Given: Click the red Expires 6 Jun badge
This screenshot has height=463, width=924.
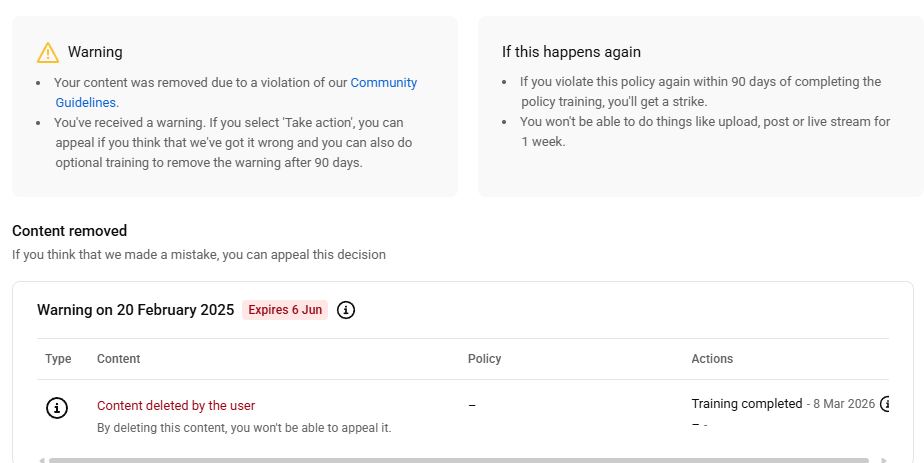Looking at the screenshot, I should tap(285, 310).
